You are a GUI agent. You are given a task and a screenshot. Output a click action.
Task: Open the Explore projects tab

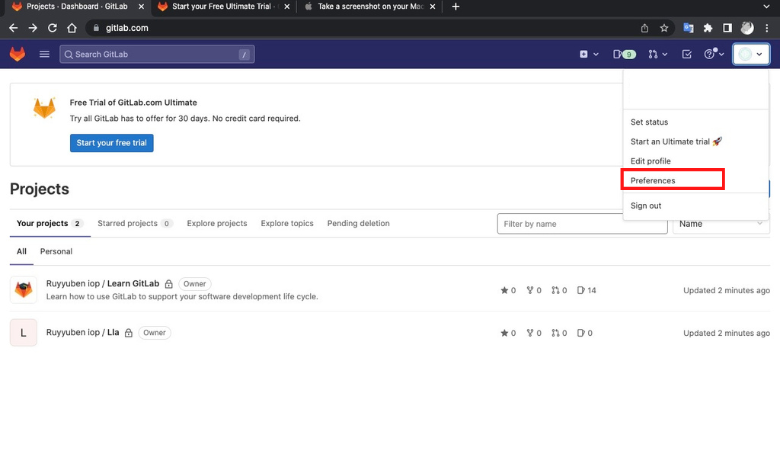click(x=217, y=223)
